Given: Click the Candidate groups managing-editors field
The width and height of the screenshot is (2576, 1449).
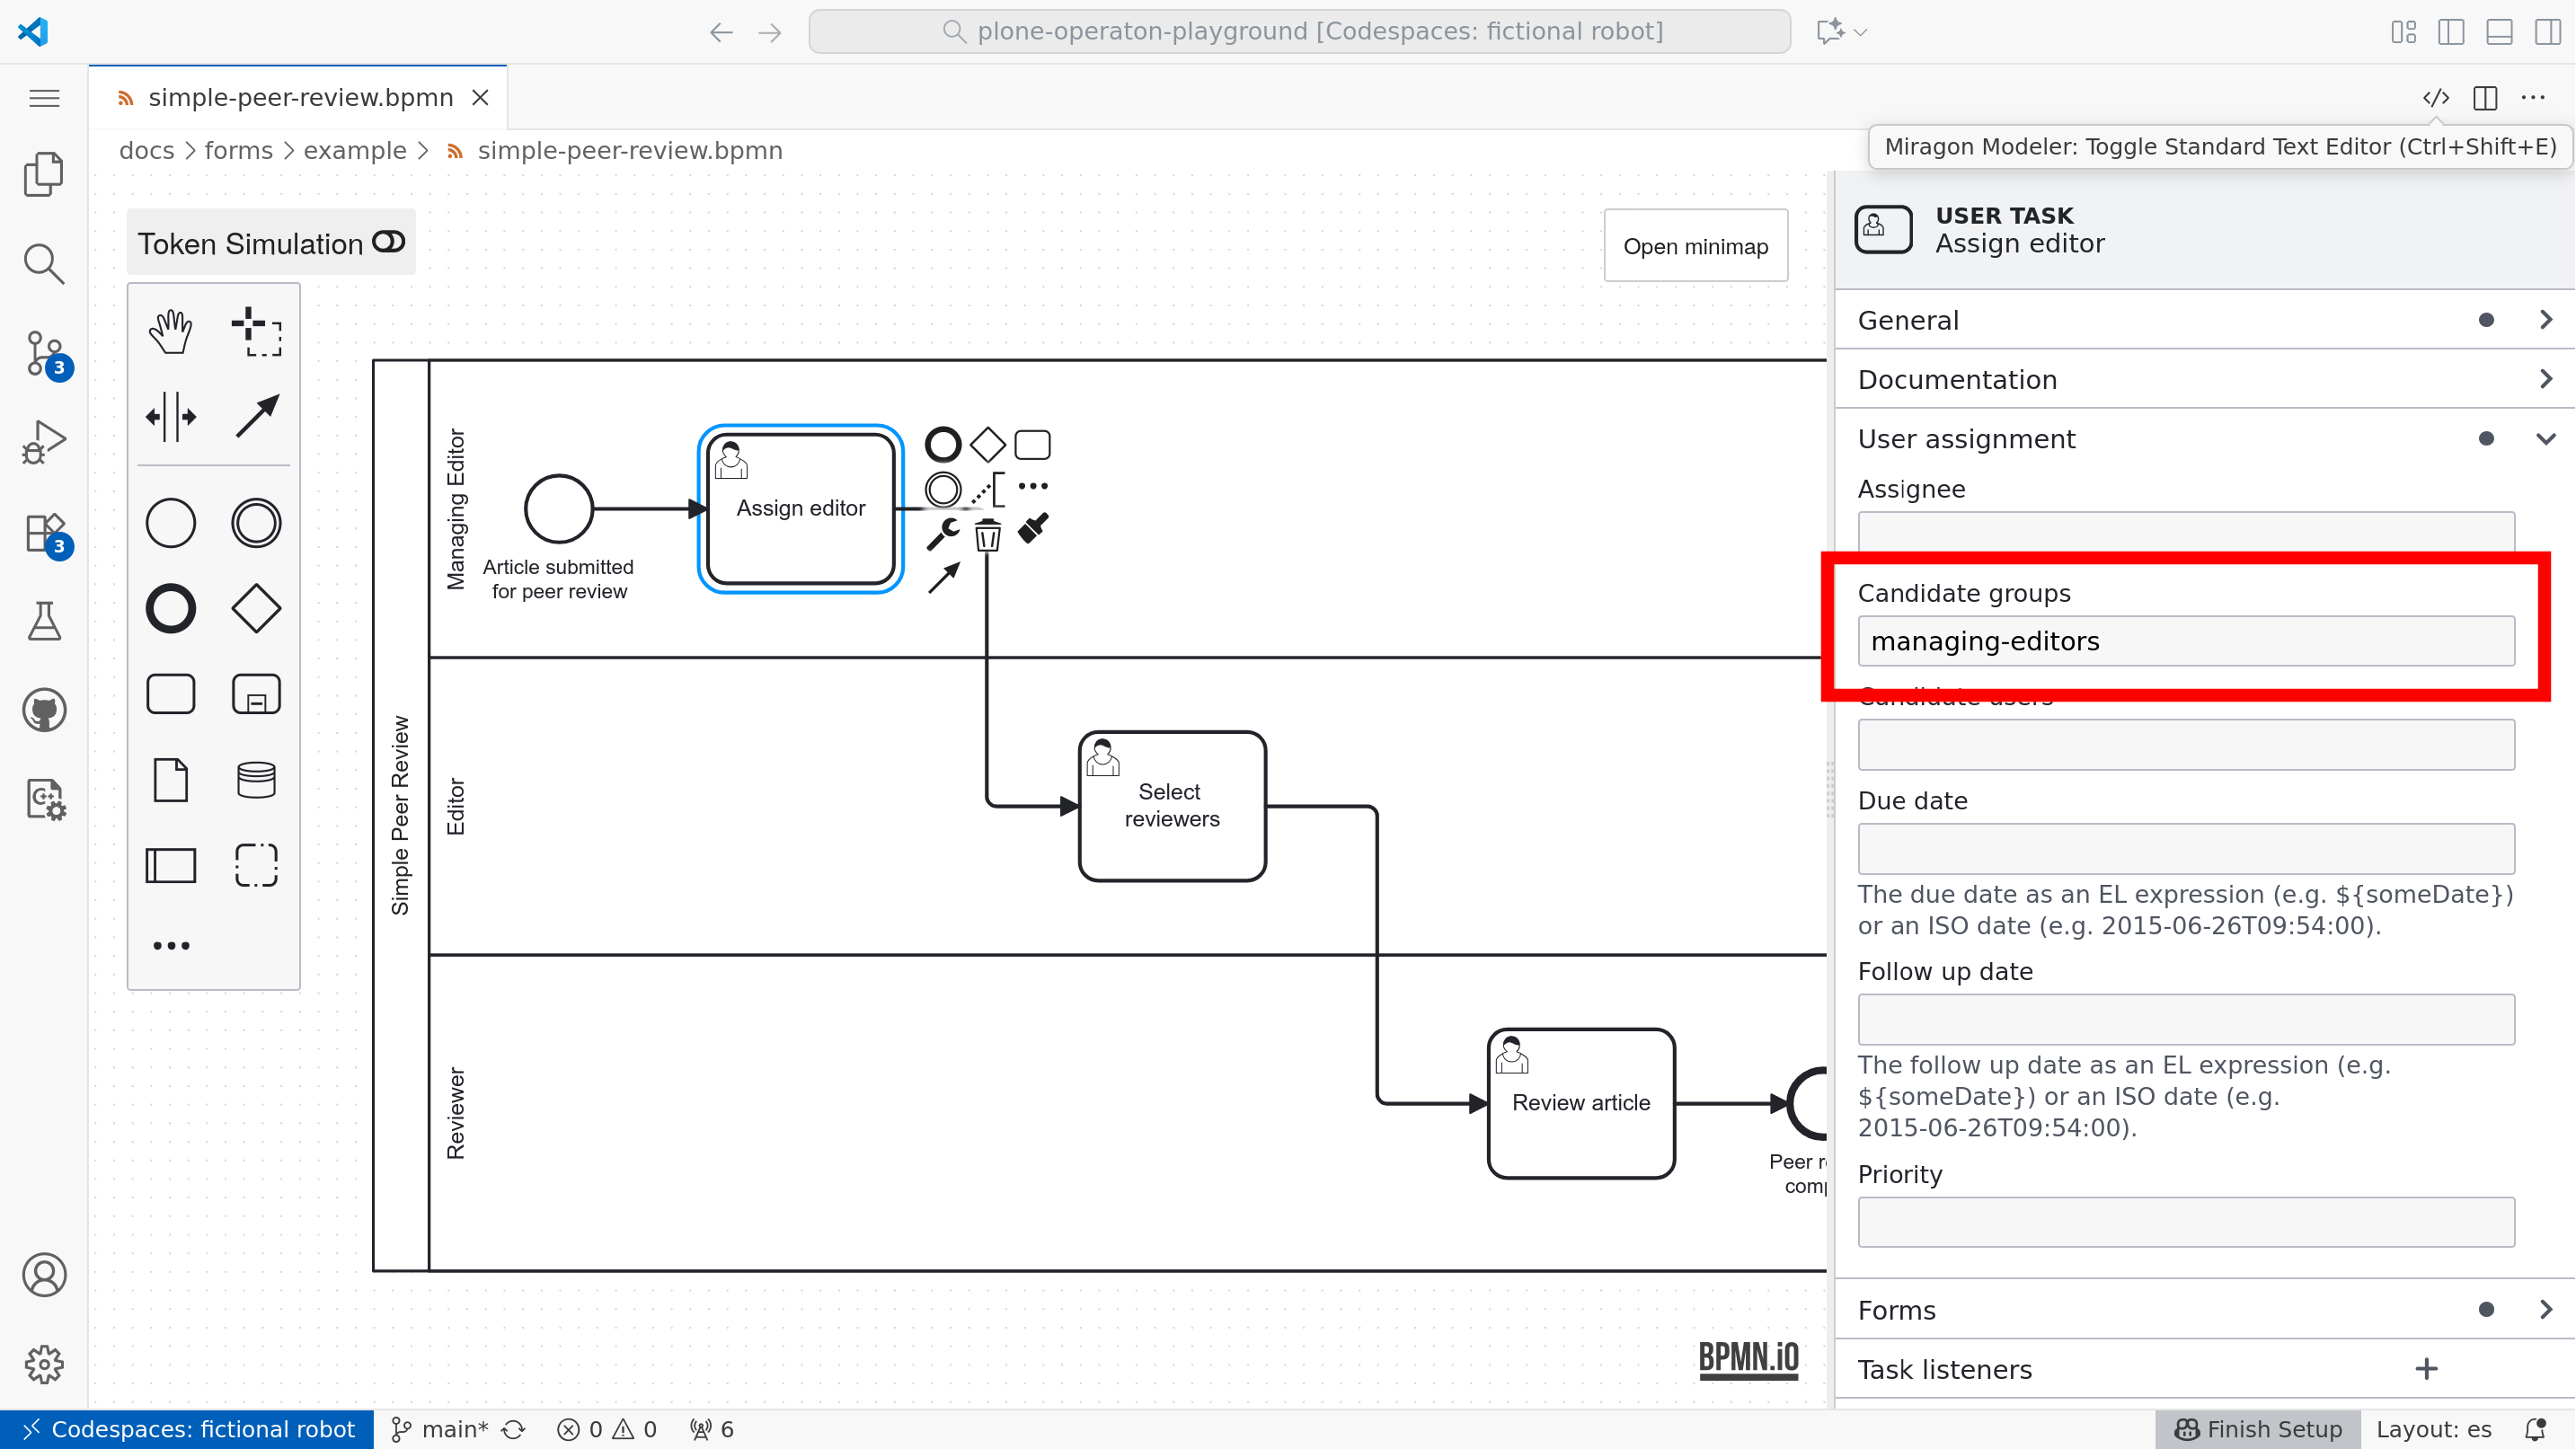Looking at the screenshot, I should coord(2186,640).
